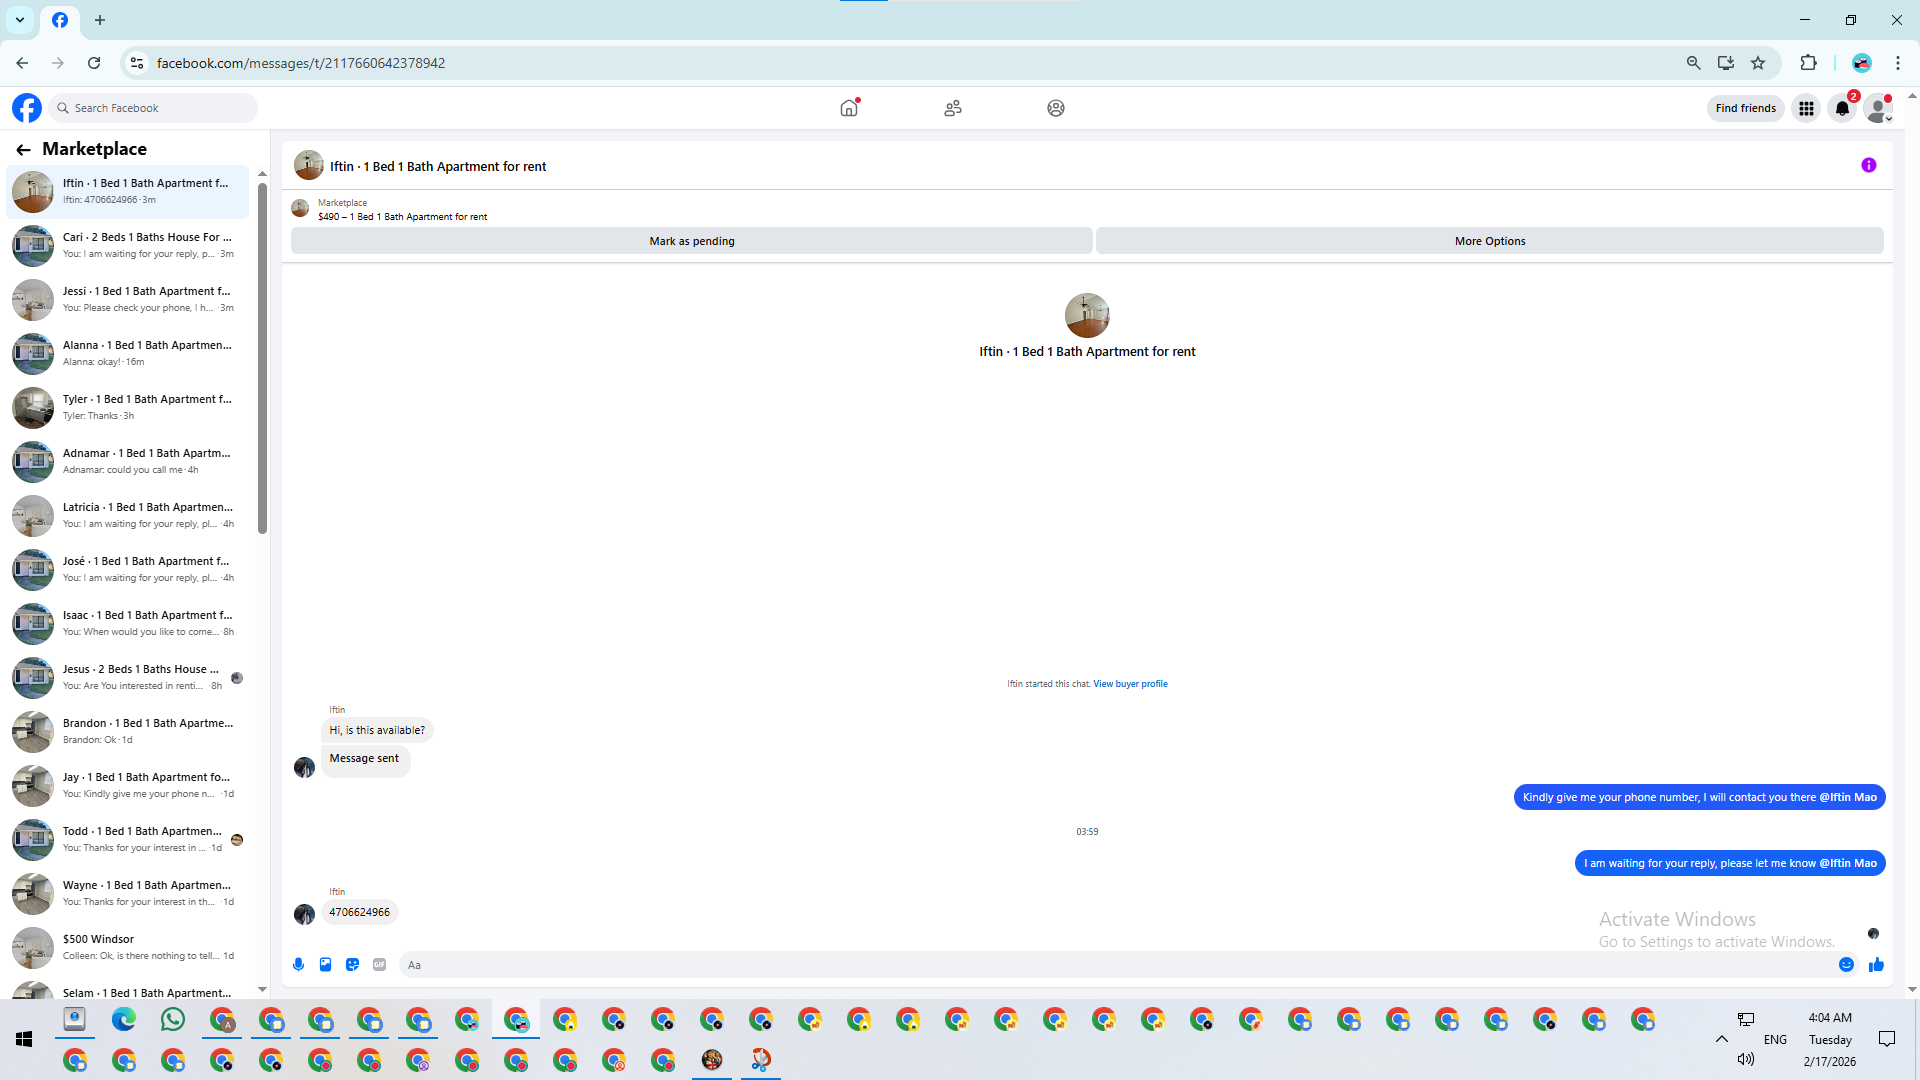The width and height of the screenshot is (1920, 1080).
Task: Send a voice clip with microphone icon
Action: click(x=298, y=965)
